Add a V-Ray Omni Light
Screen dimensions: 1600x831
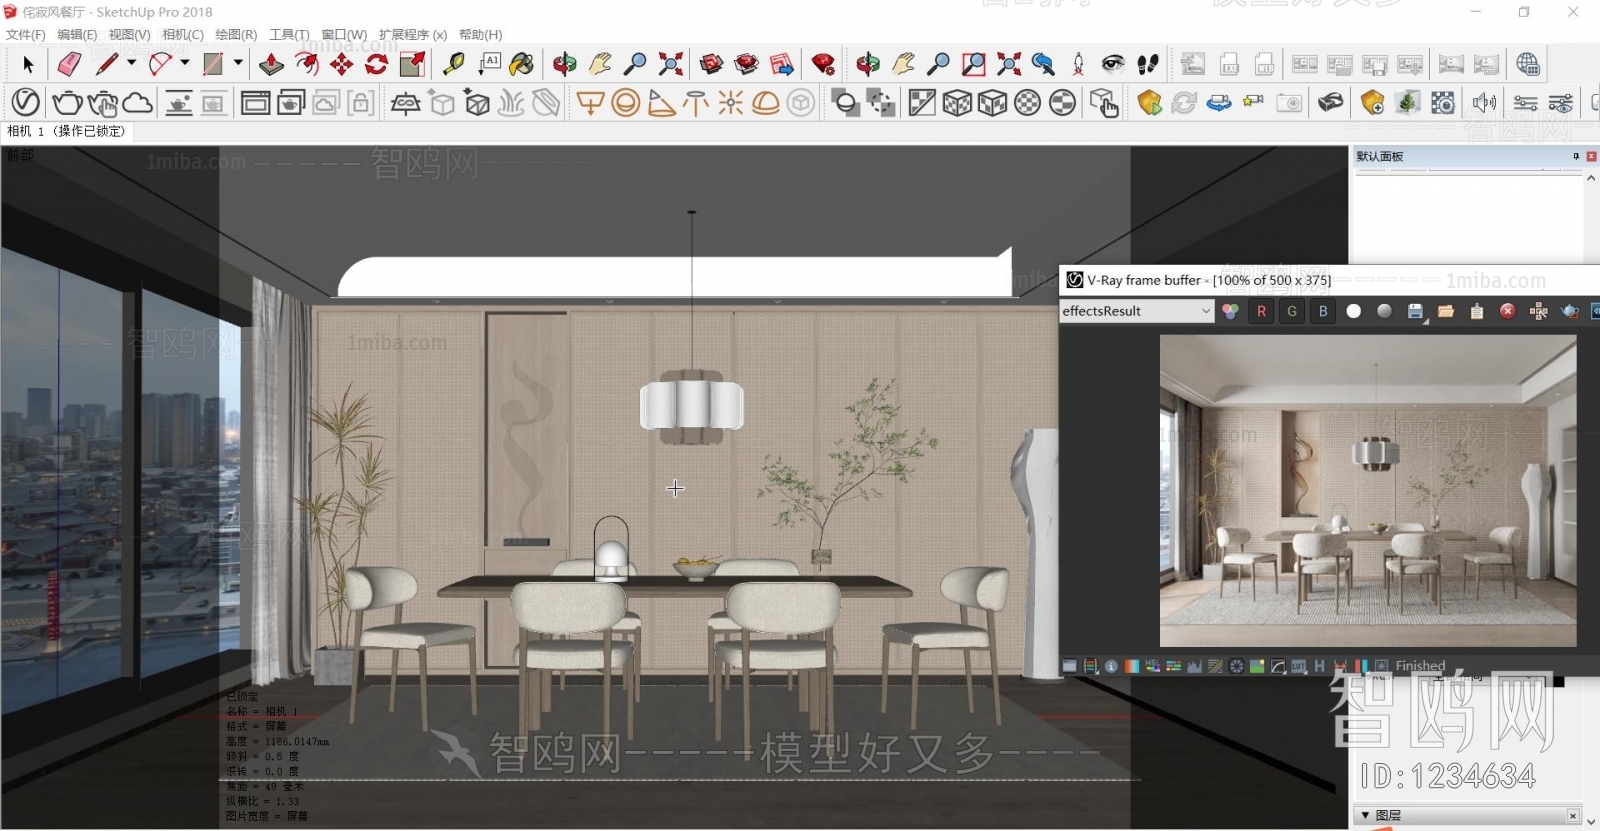coord(731,103)
